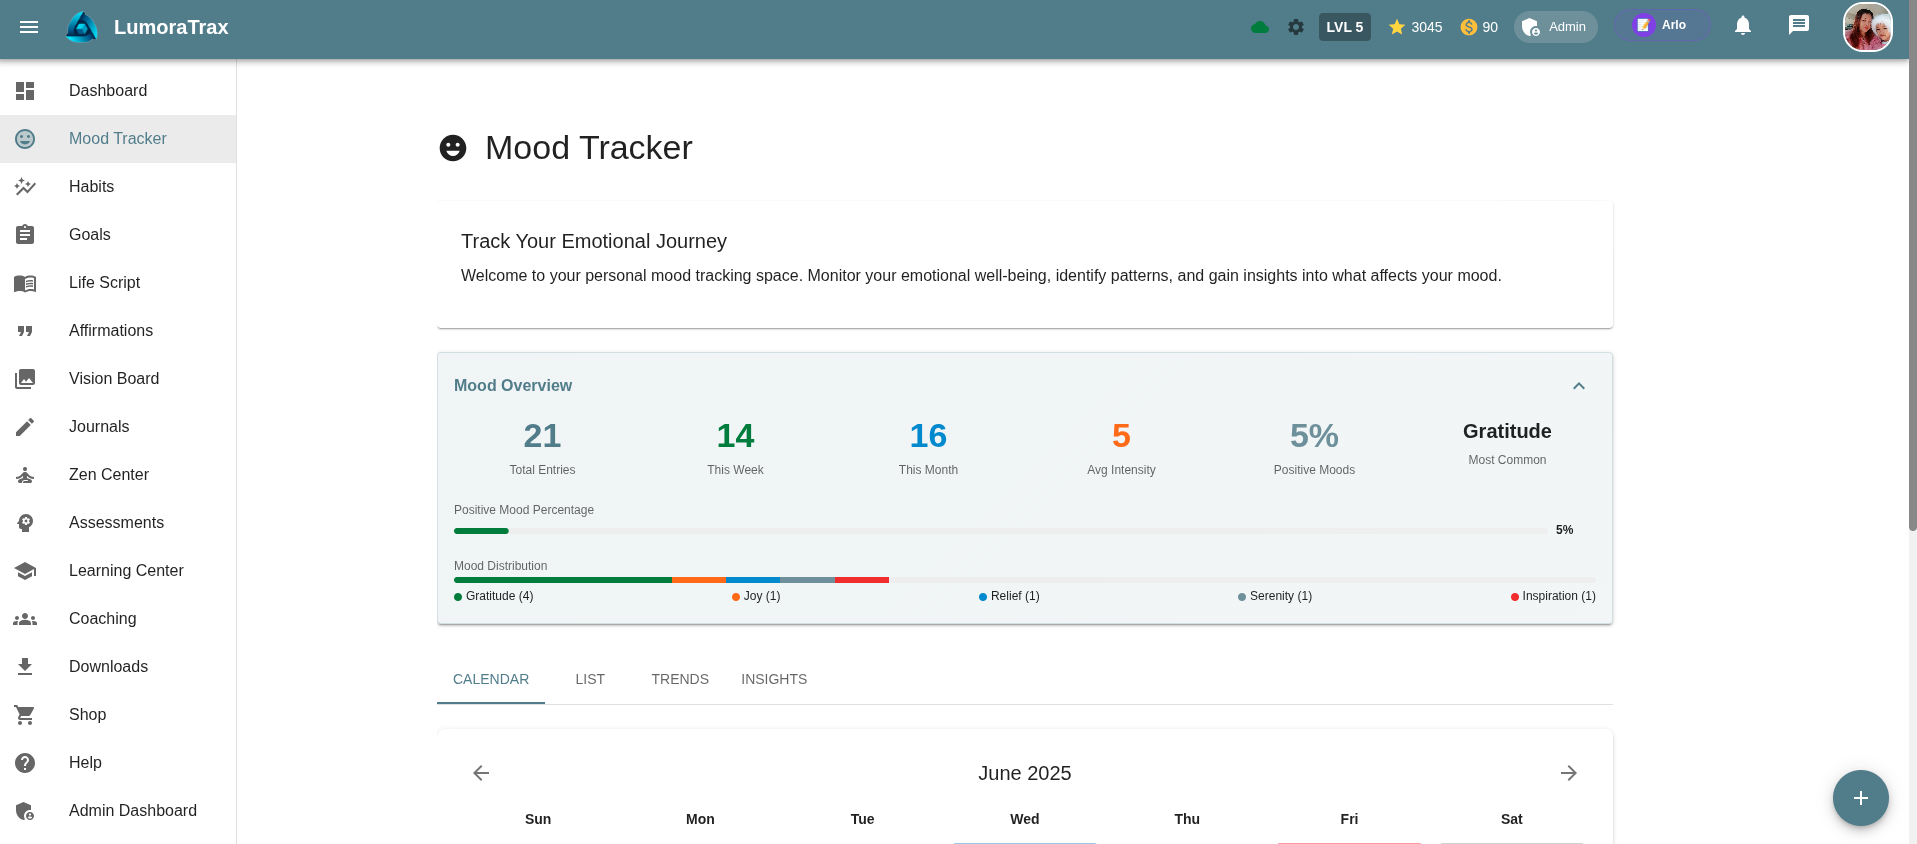Image resolution: width=1917 pixels, height=844 pixels.
Task: Click the 21 Total Entries stat
Action: click(542, 447)
